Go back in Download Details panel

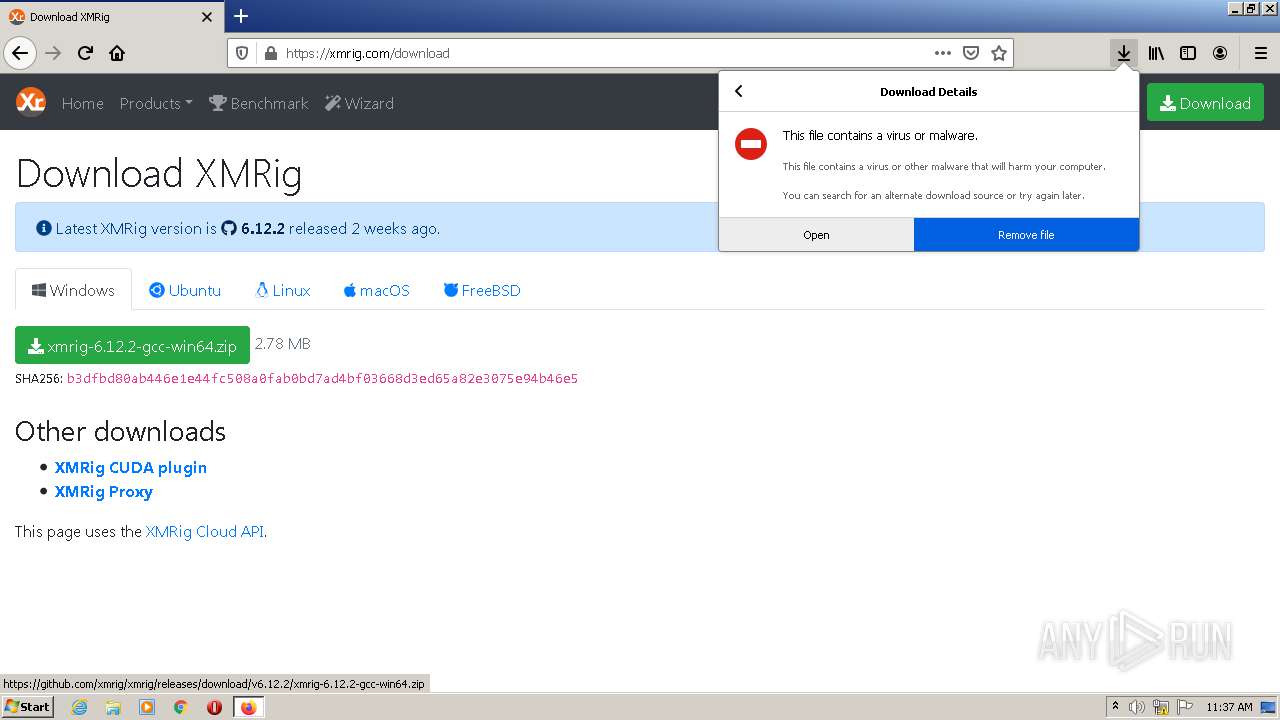(739, 91)
